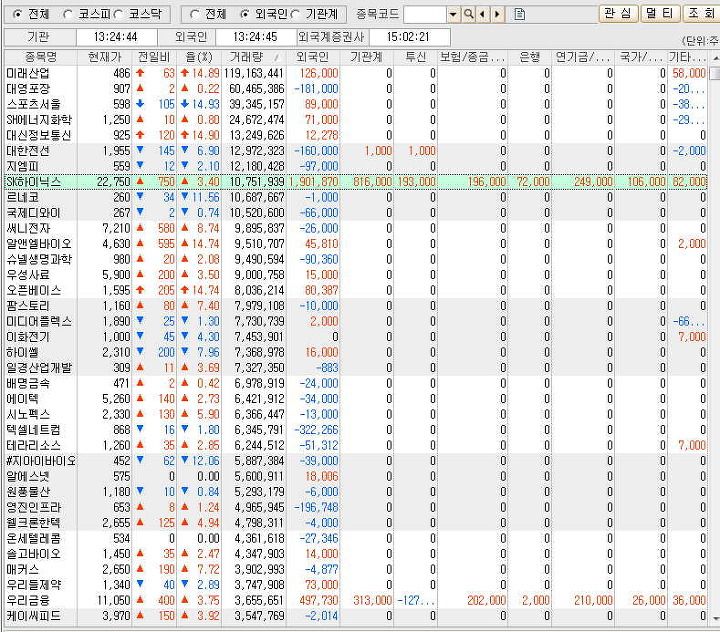Click scrollbar up arrow of table
Viewport: 720px width, 632px height.
coord(714,58)
